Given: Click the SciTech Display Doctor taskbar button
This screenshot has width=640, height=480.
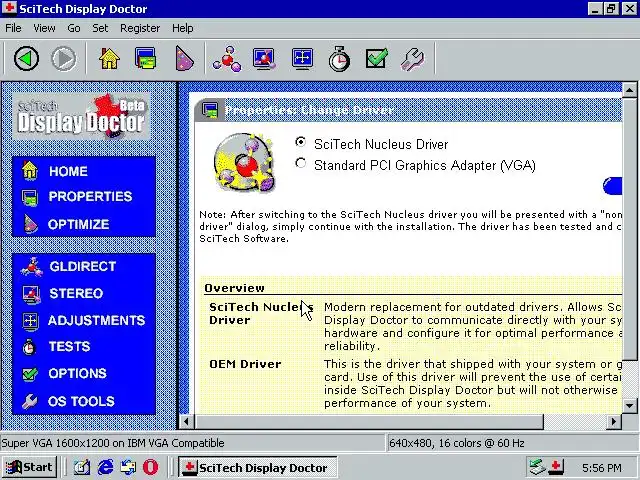Looking at the screenshot, I should pos(258,467).
